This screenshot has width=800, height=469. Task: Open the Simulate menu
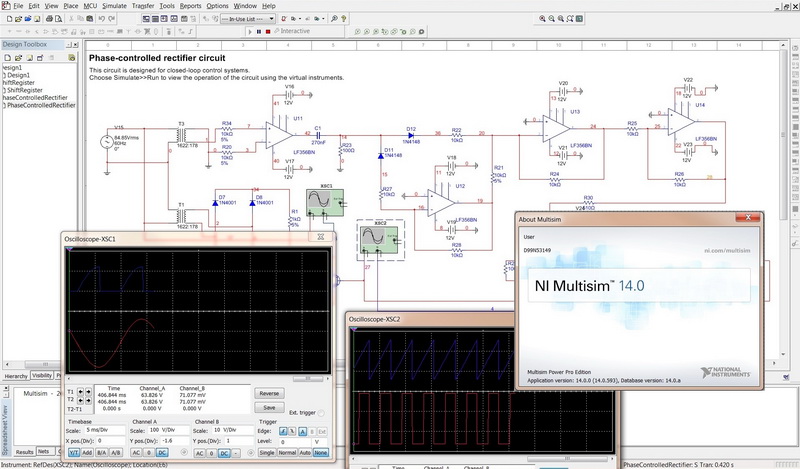coord(114,6)
